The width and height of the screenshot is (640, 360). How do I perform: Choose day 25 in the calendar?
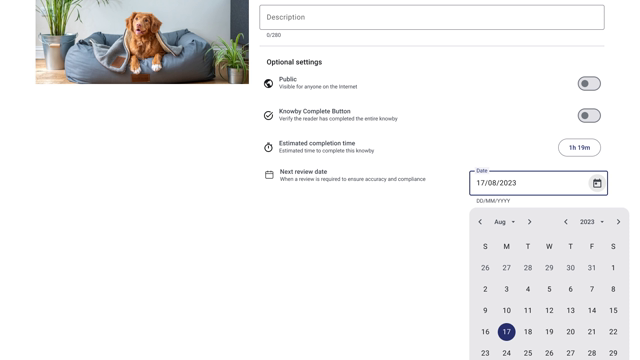(528, 353)
